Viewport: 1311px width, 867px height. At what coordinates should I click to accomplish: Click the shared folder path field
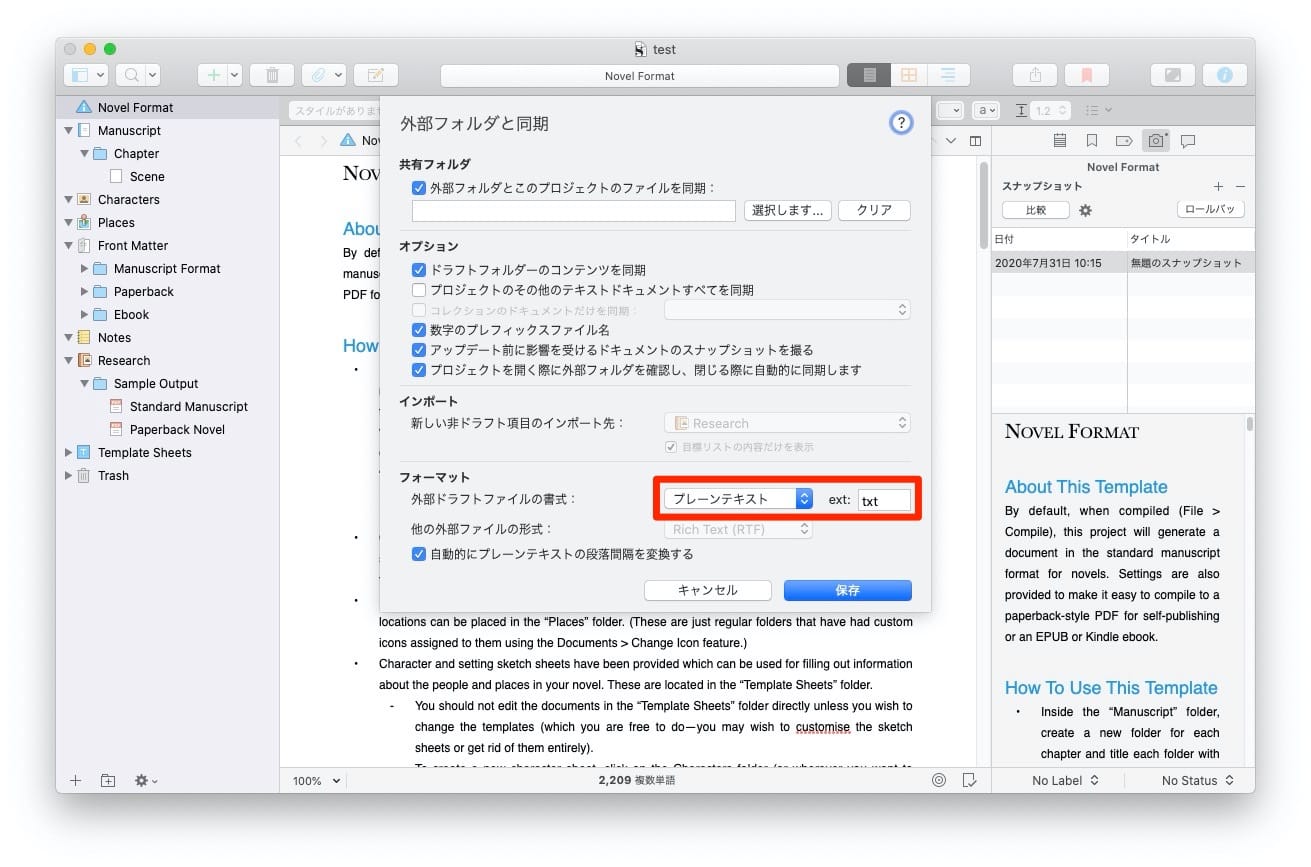574,210
